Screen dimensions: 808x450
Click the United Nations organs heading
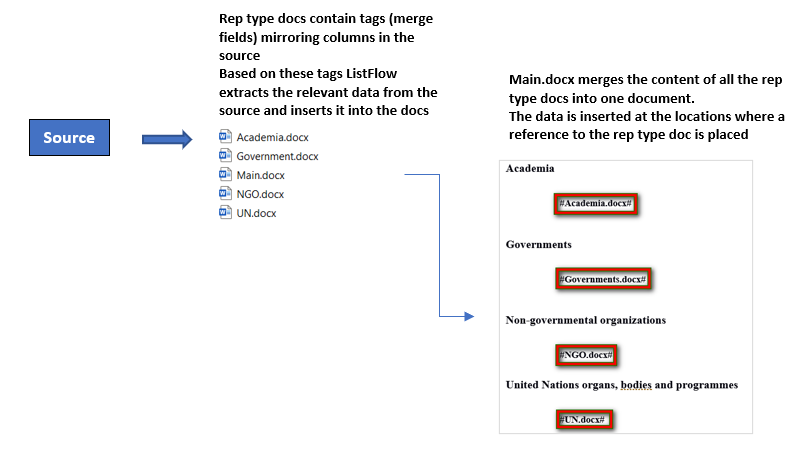point(621,385)
